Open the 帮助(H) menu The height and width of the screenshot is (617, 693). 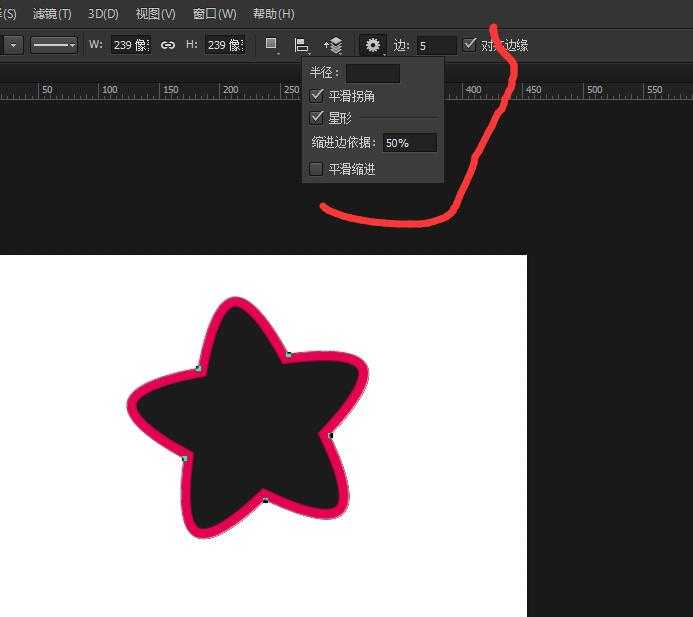point(274,14)
